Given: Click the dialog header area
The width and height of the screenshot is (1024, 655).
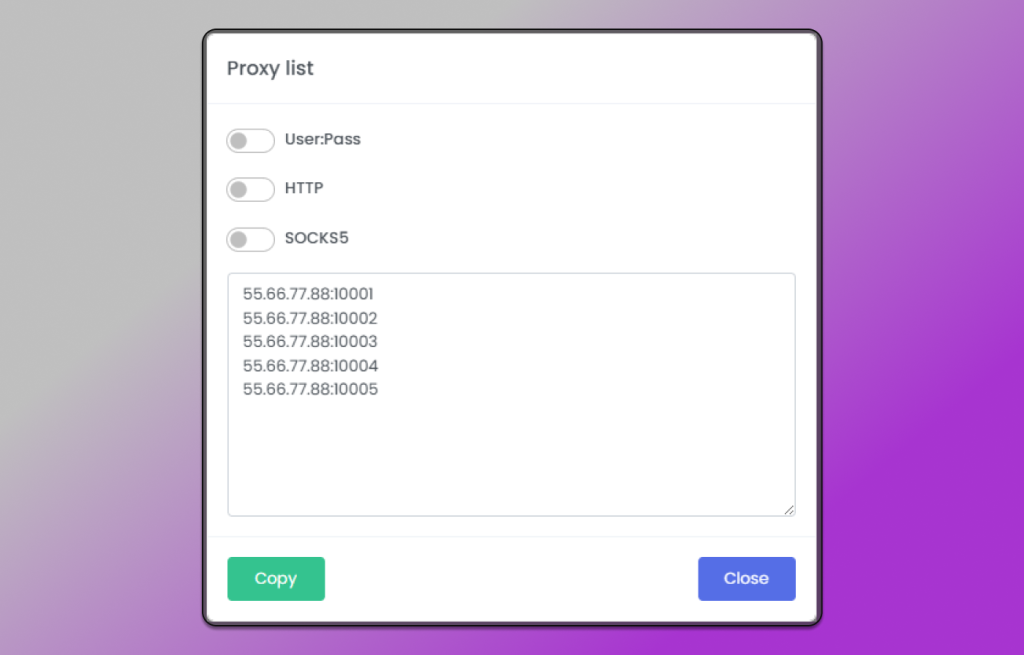Looking at the screenshot, I should pos(511,68).
